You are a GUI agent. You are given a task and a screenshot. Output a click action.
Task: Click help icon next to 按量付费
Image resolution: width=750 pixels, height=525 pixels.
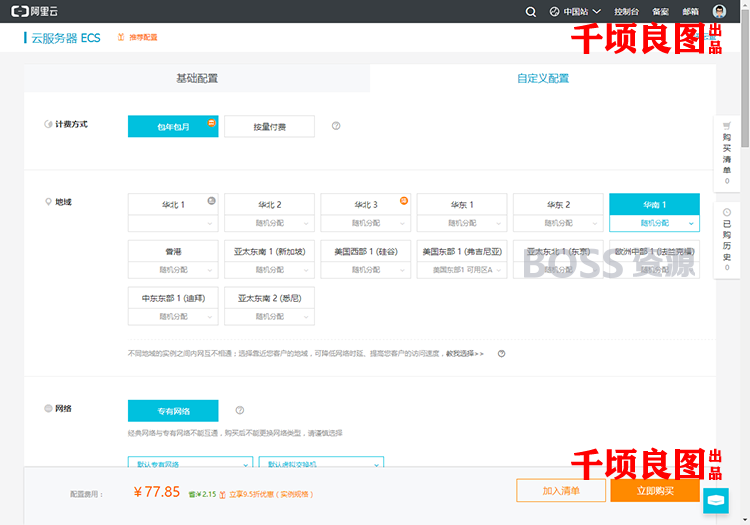[336, 126]
